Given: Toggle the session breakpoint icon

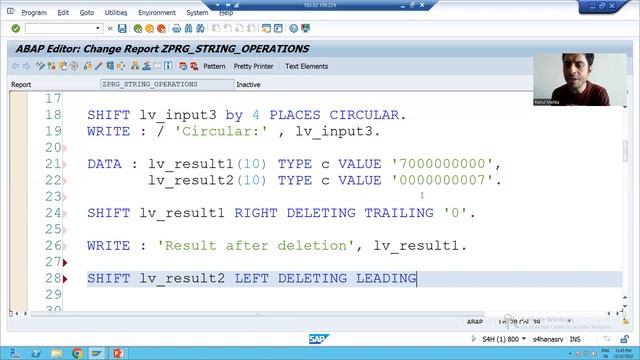Looking at the screenshot, I should tap(183, 66).
